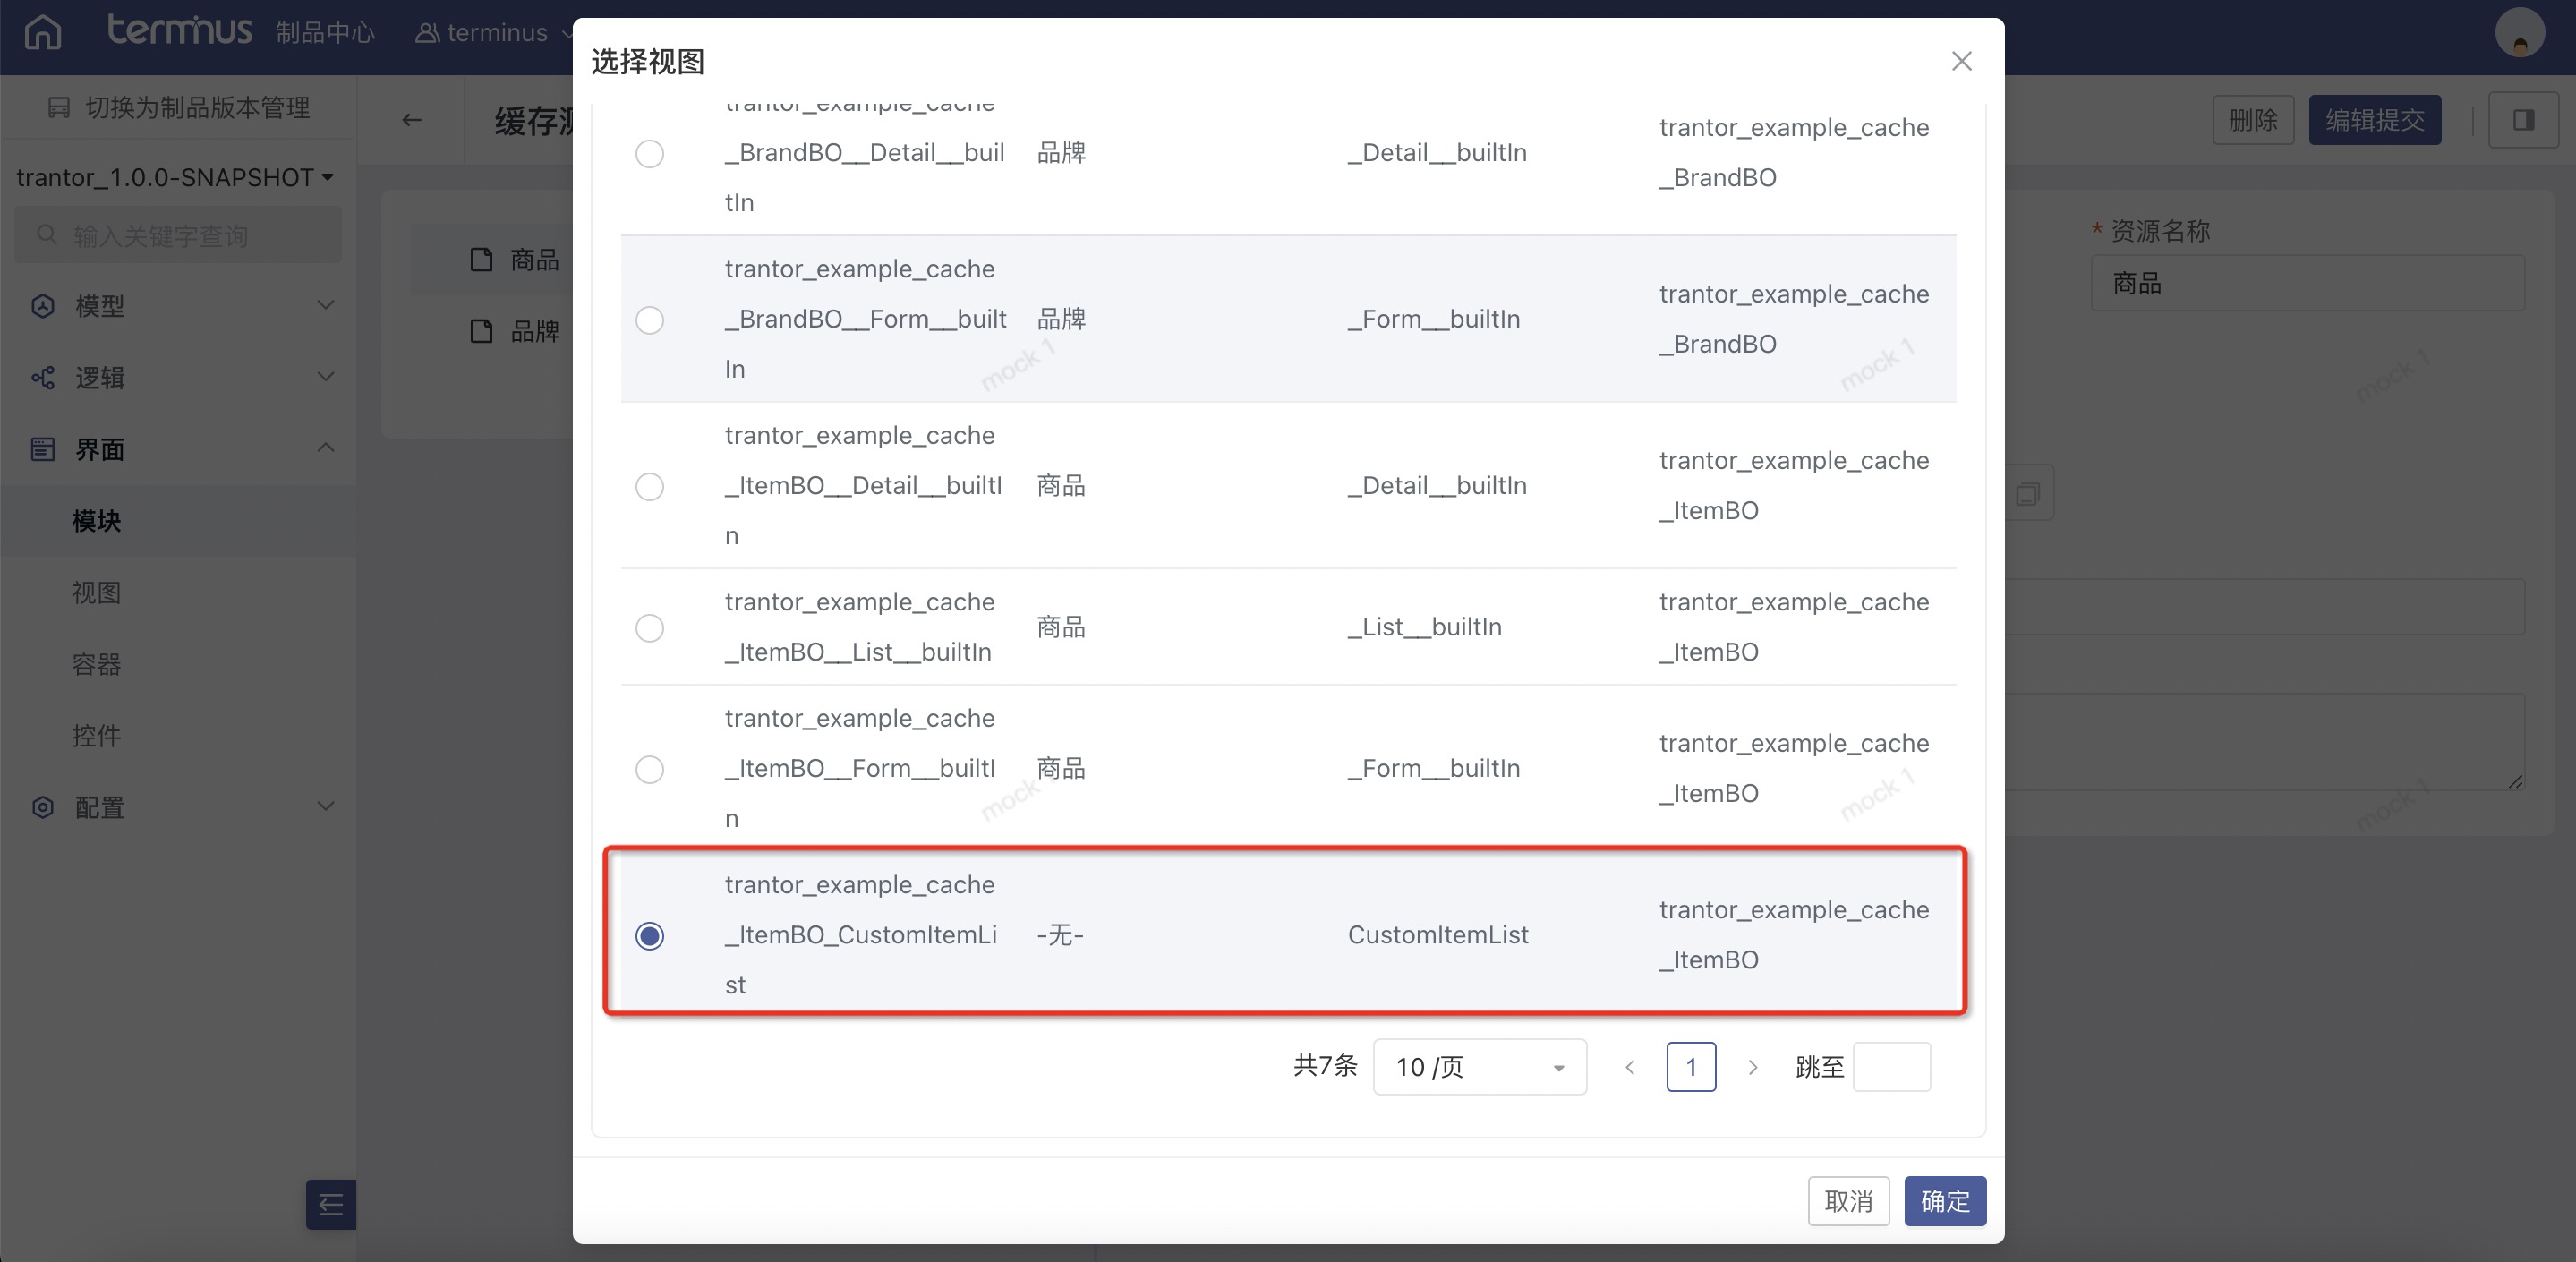Screen dimensions: 2576x1262
Task: Expand the 模型 menu group
Action: point(178,306)
